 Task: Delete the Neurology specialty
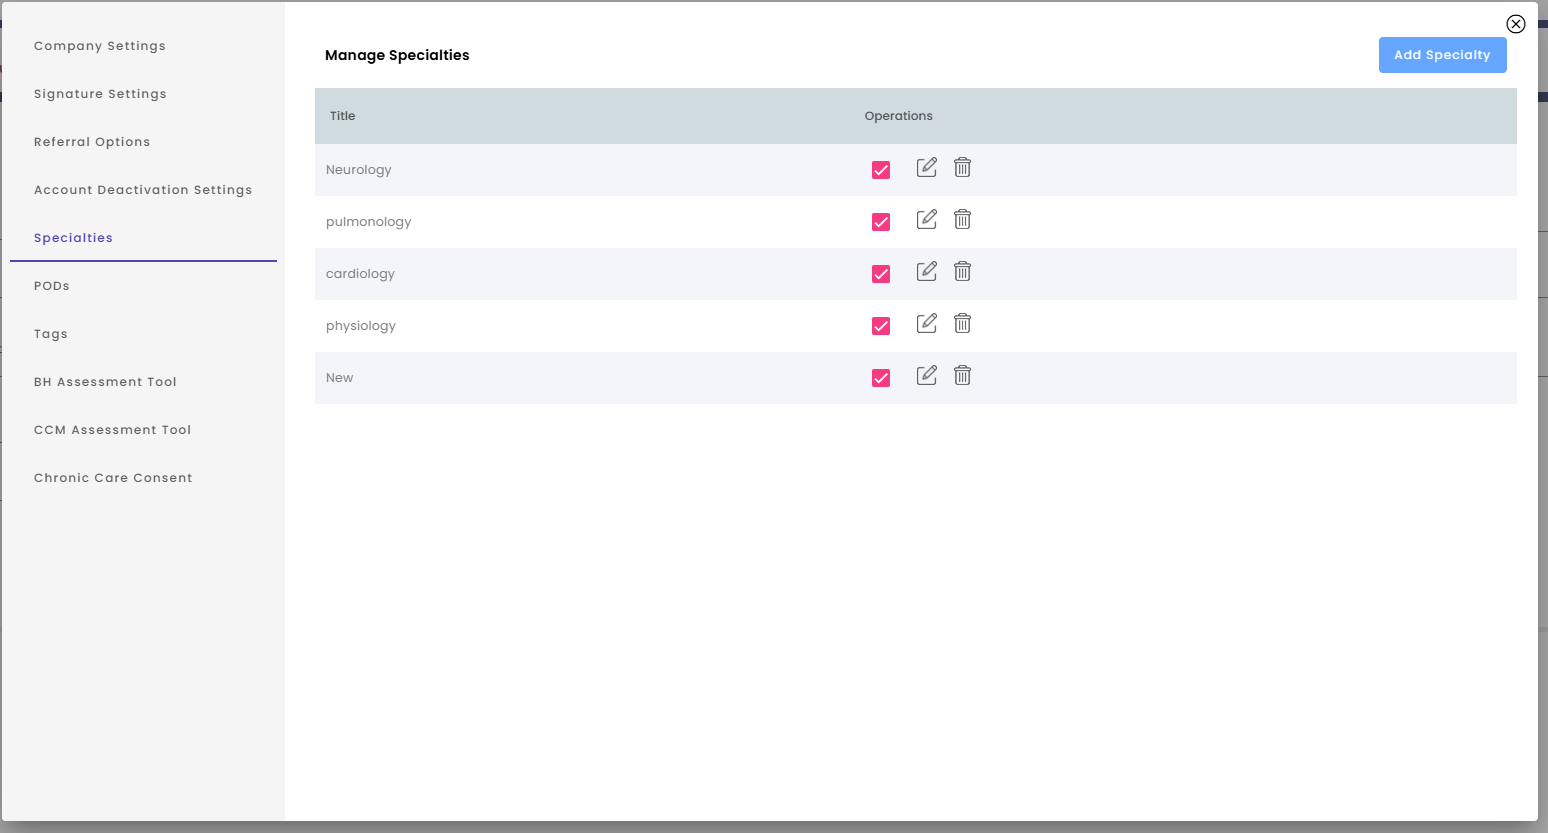tap(962, 167)
